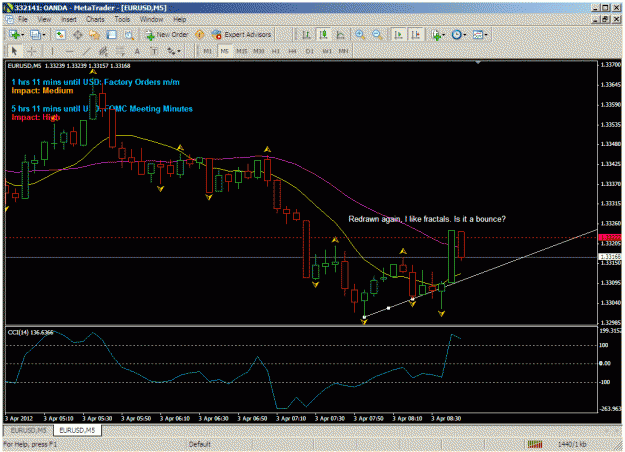625x452 pixels.
Task: Select the Crosshair tool
Action: tap(31, 51)
